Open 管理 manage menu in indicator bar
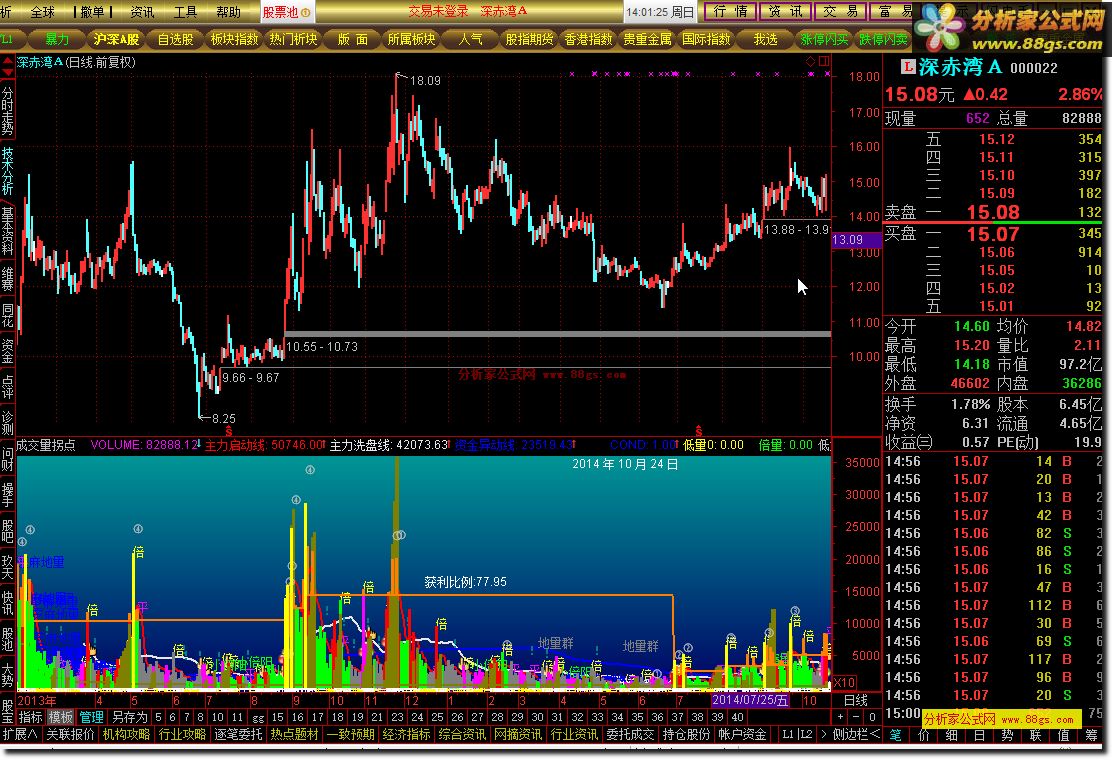 pos(91,717)
